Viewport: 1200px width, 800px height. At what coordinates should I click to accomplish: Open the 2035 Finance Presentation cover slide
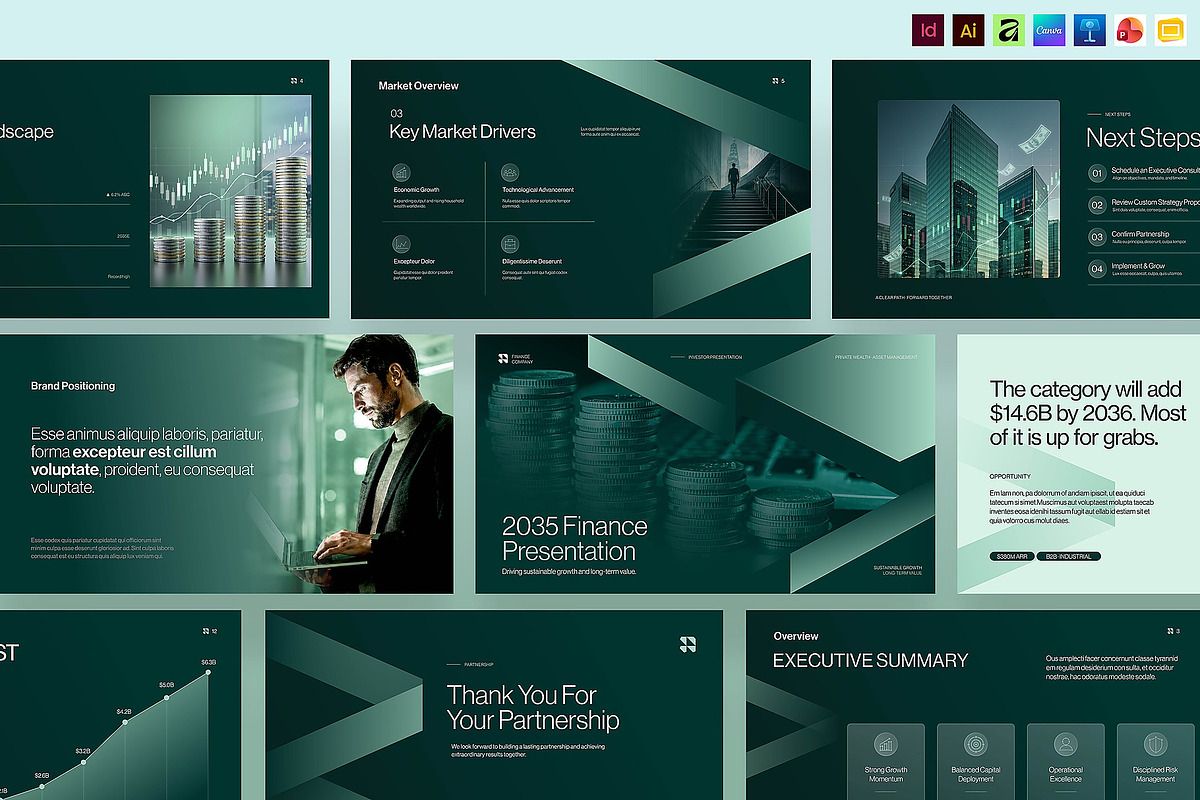pyautogui.click(x=705, y=464)
